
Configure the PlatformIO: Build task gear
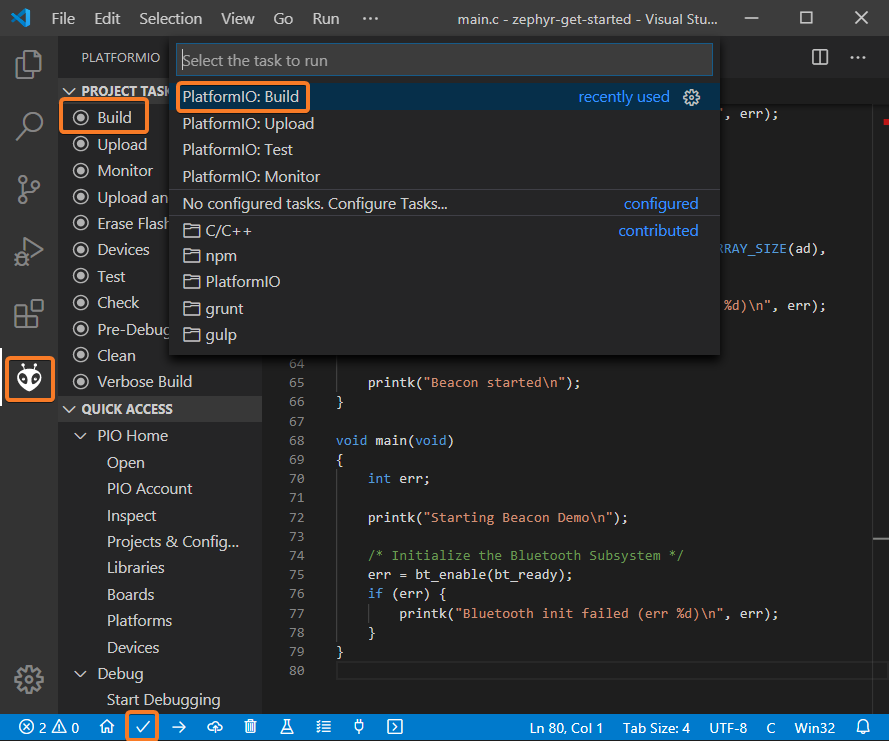click(x=691, y=97)
